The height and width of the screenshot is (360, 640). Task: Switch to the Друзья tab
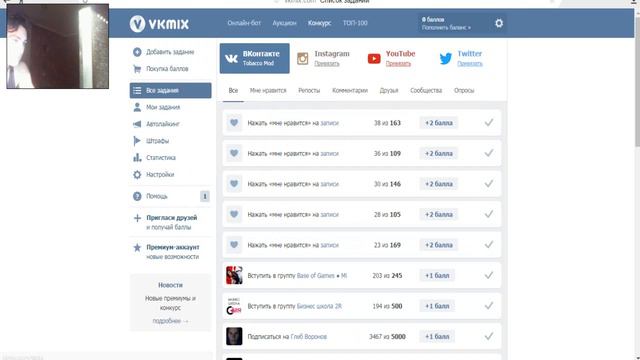(x=389, y=91)
